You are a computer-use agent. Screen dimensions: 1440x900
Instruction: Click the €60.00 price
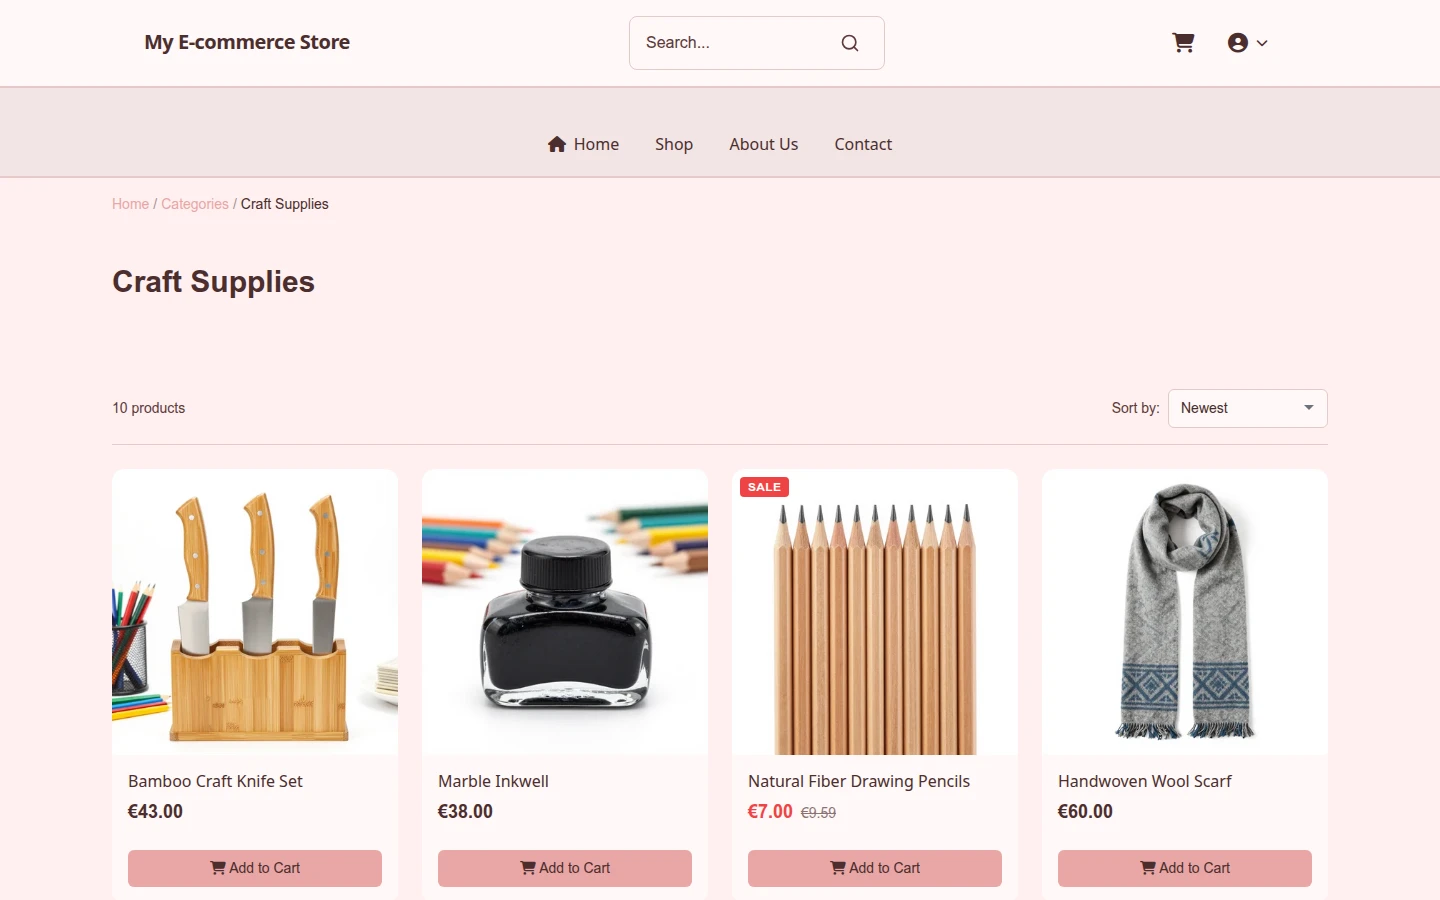1085,811
